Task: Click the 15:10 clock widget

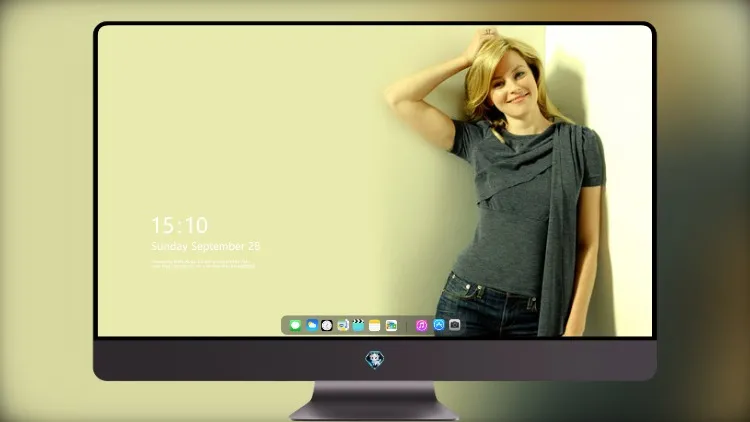Action: pos(180,225)
